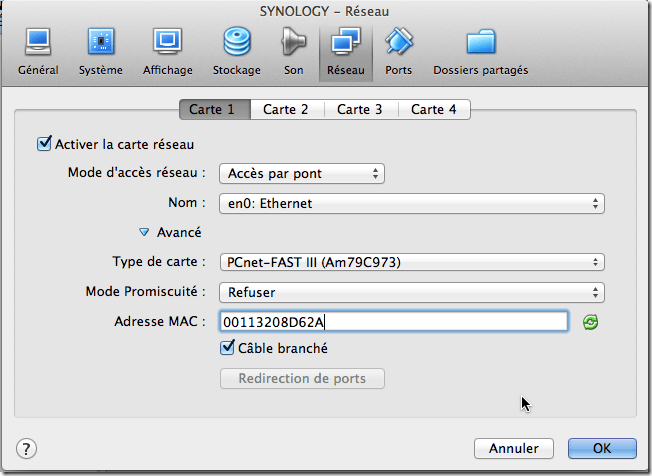Click the Mode Promiscuité label
Screen dimensions: 652x476
tap(146, 291)
